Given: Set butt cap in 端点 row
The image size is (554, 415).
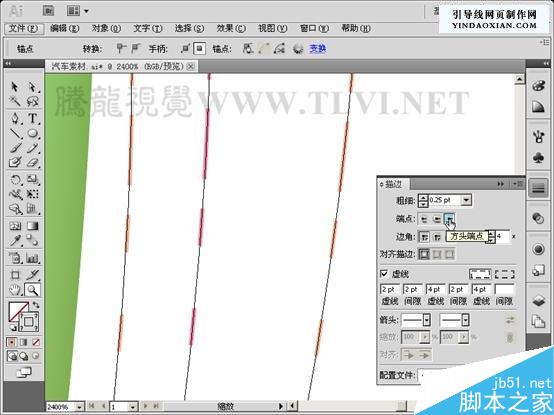Looking at the screenshot, I should point(424,219).
